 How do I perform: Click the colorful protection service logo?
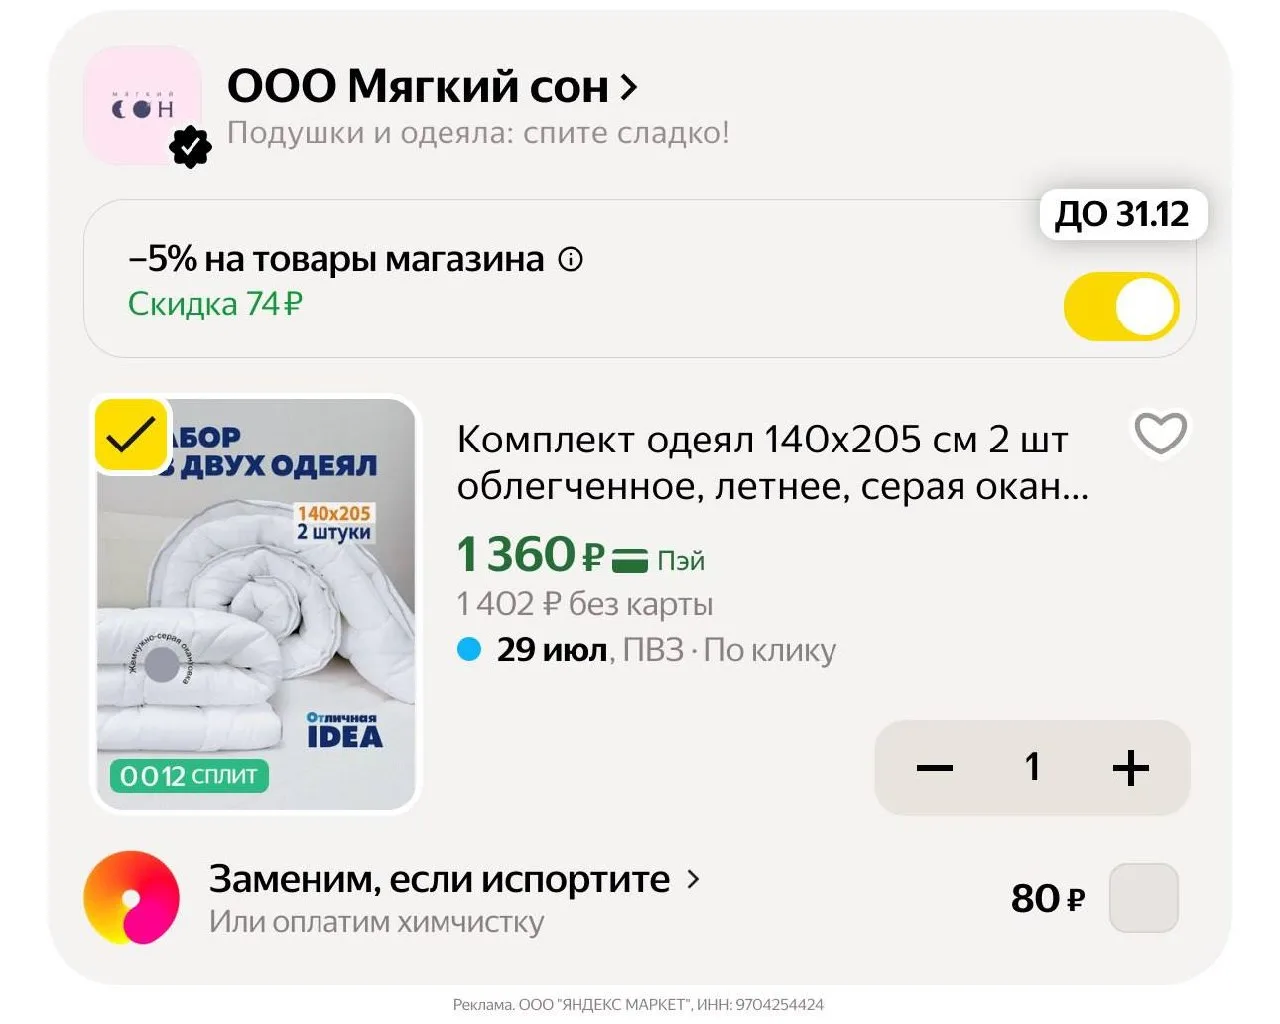coord(131,897)
